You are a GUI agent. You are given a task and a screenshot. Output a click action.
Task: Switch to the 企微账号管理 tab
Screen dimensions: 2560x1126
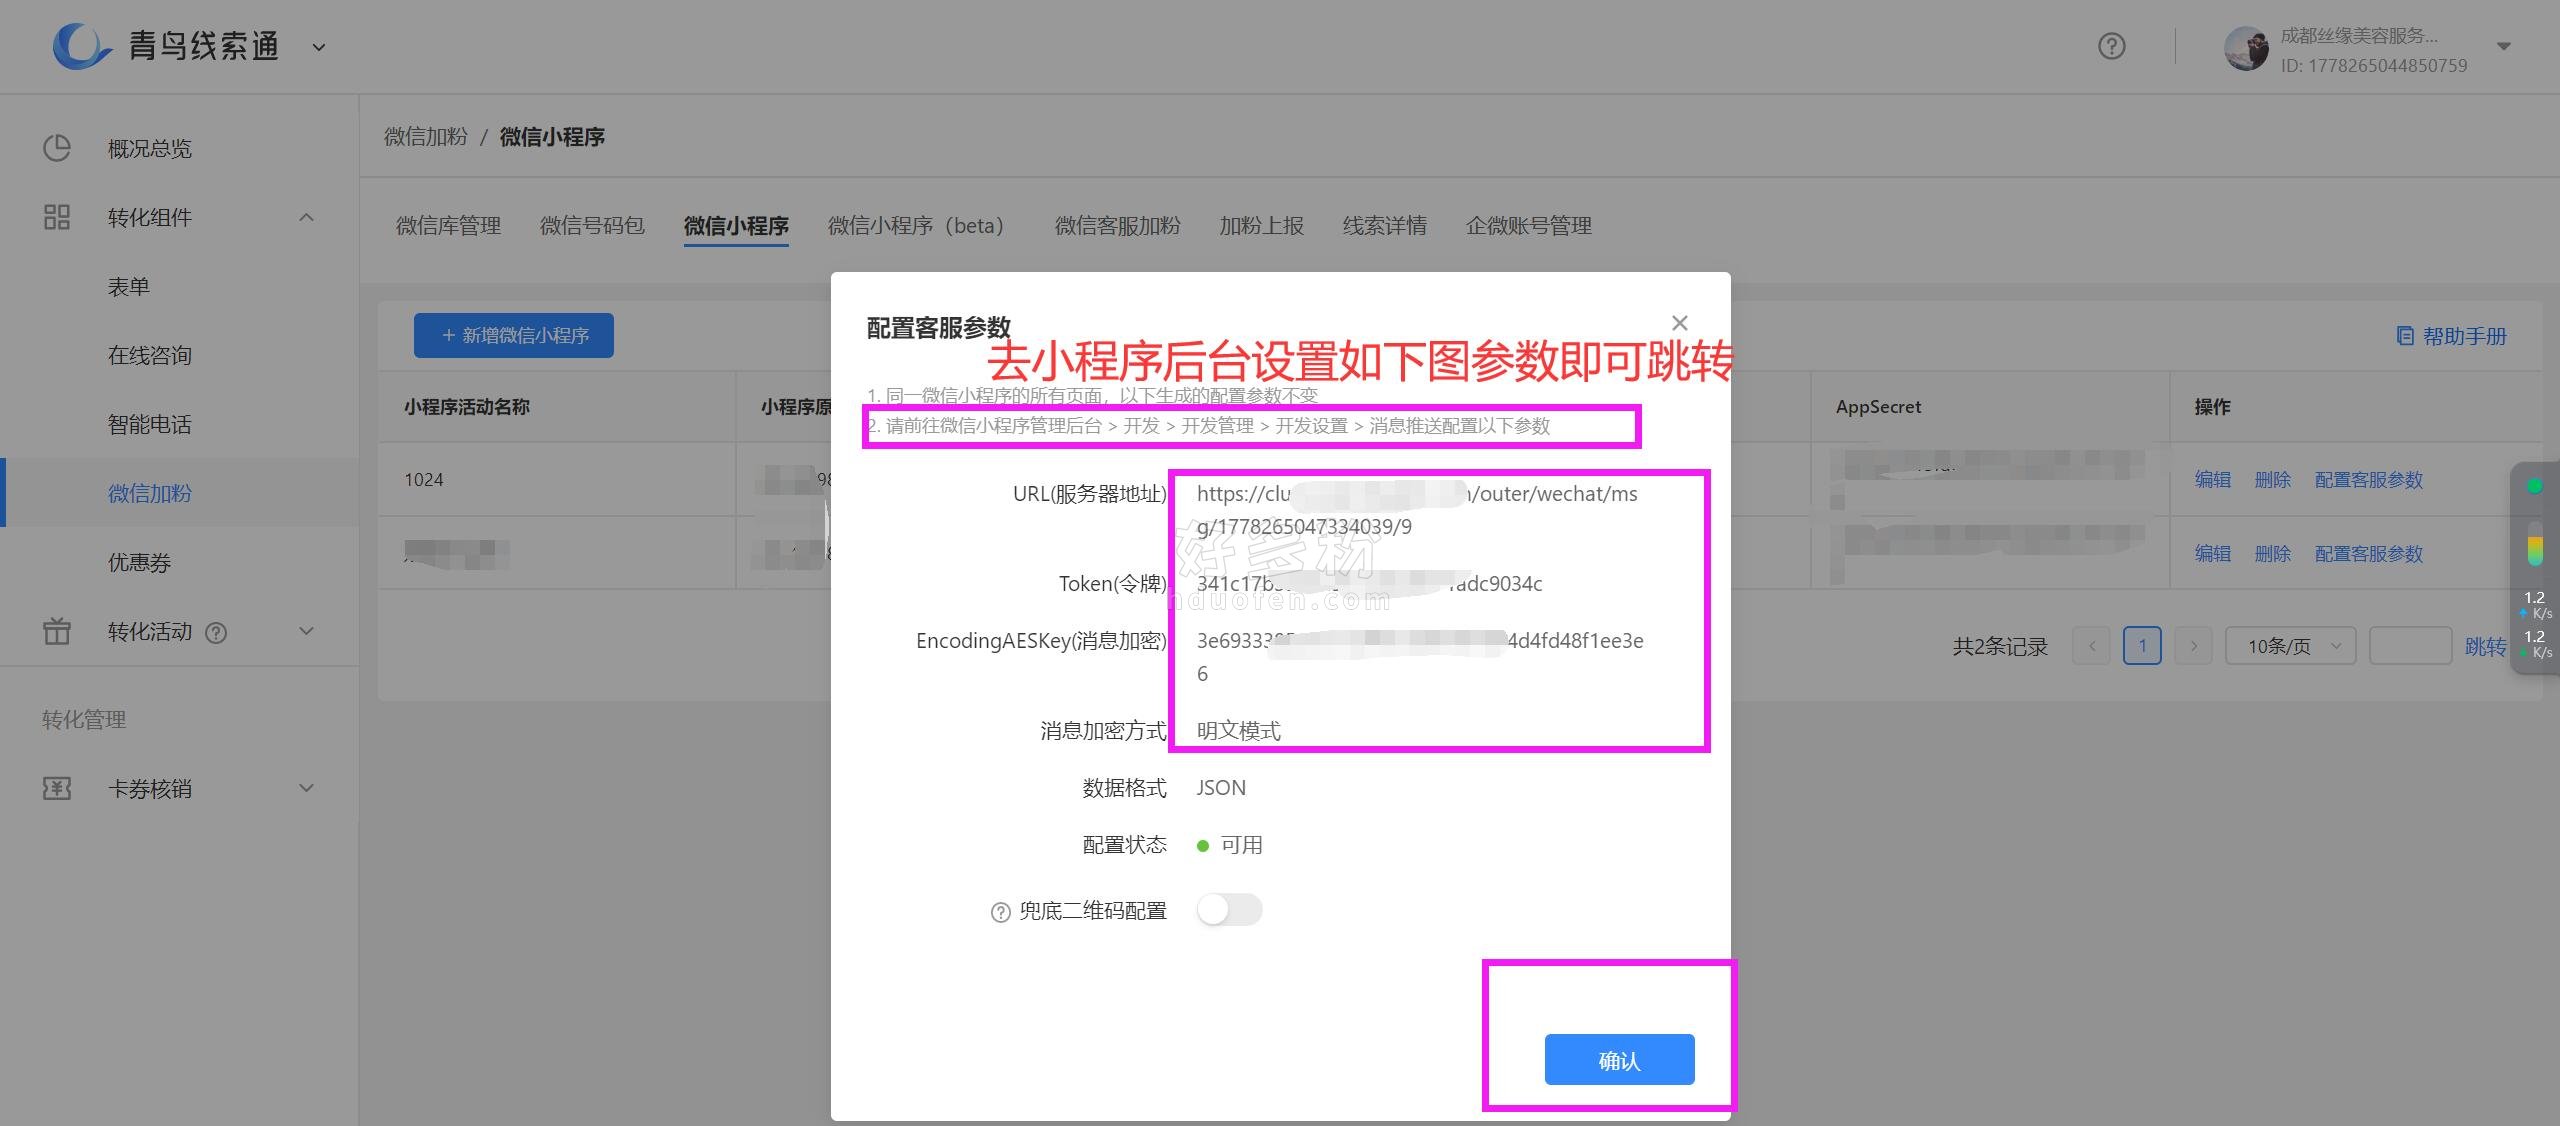click(1529, 226)
